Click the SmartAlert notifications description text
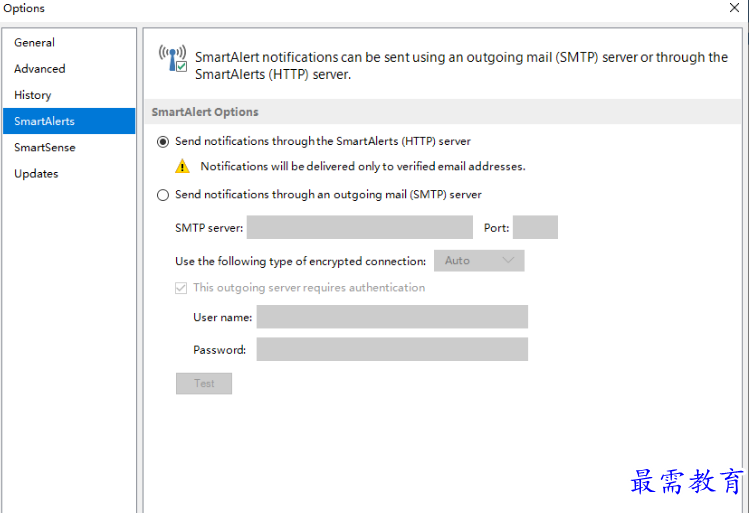Image resolution: width=752 pixels, height=513 pixels. click(x=461, y=66)
